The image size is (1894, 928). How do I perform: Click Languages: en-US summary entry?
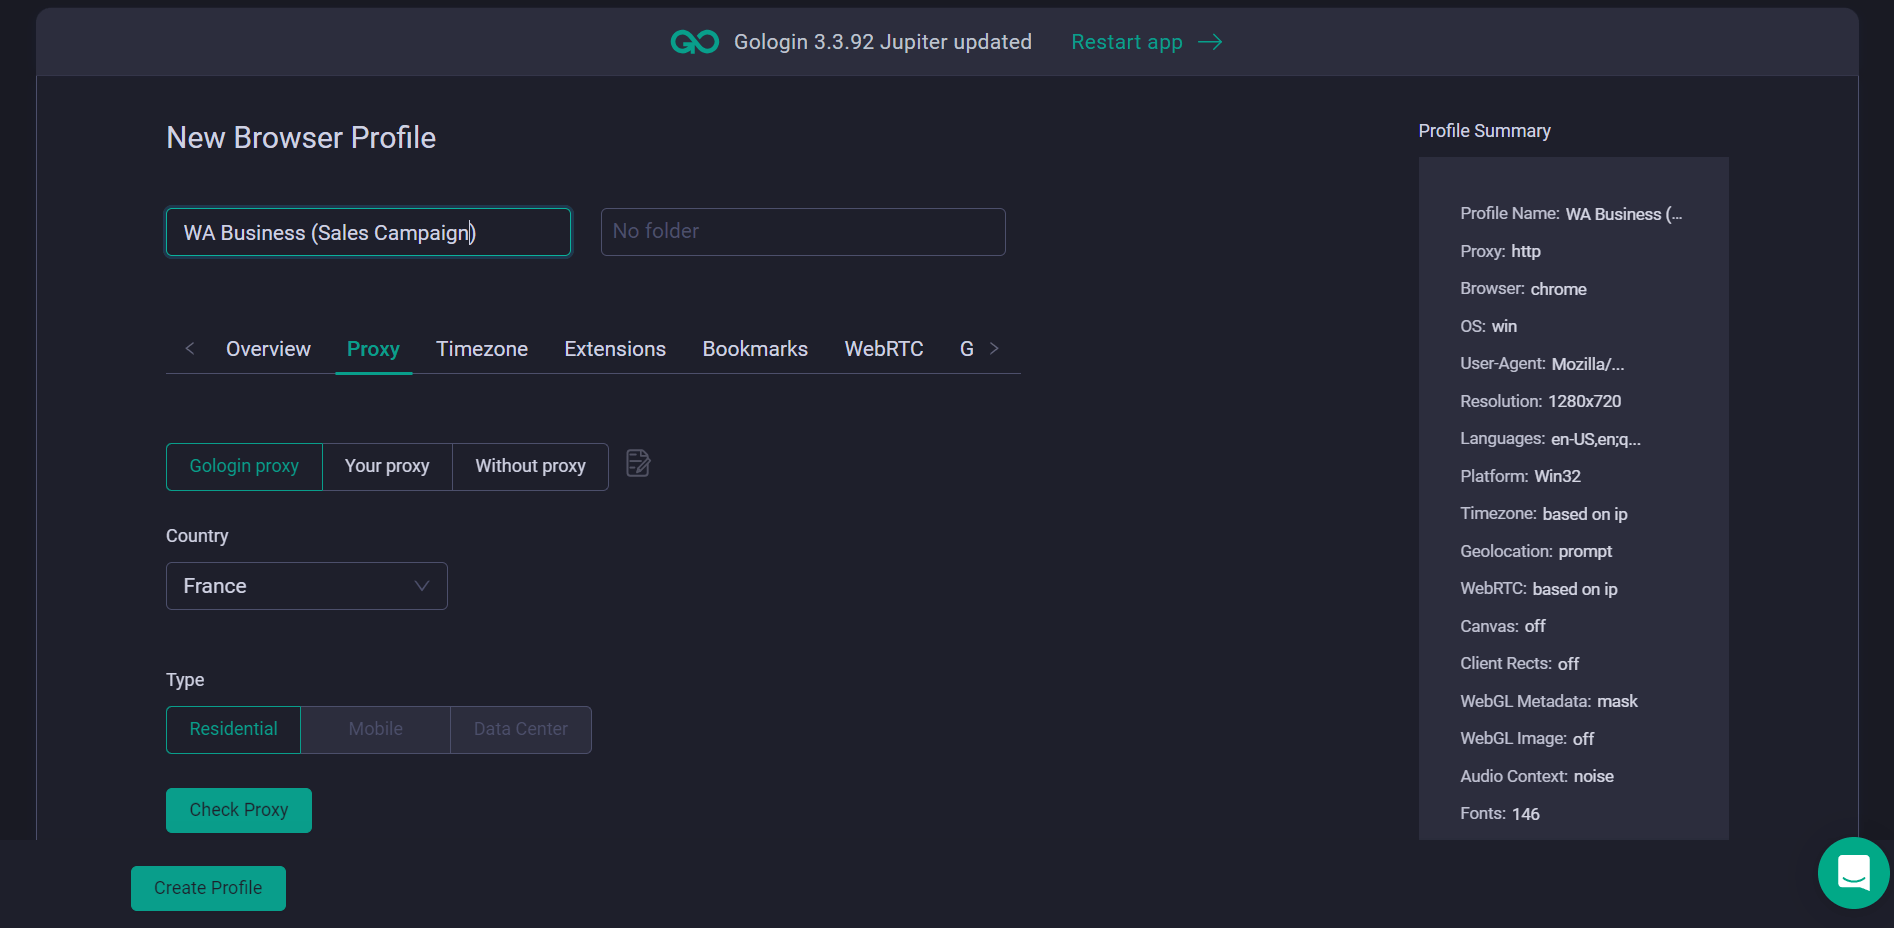click(1550, 439)
